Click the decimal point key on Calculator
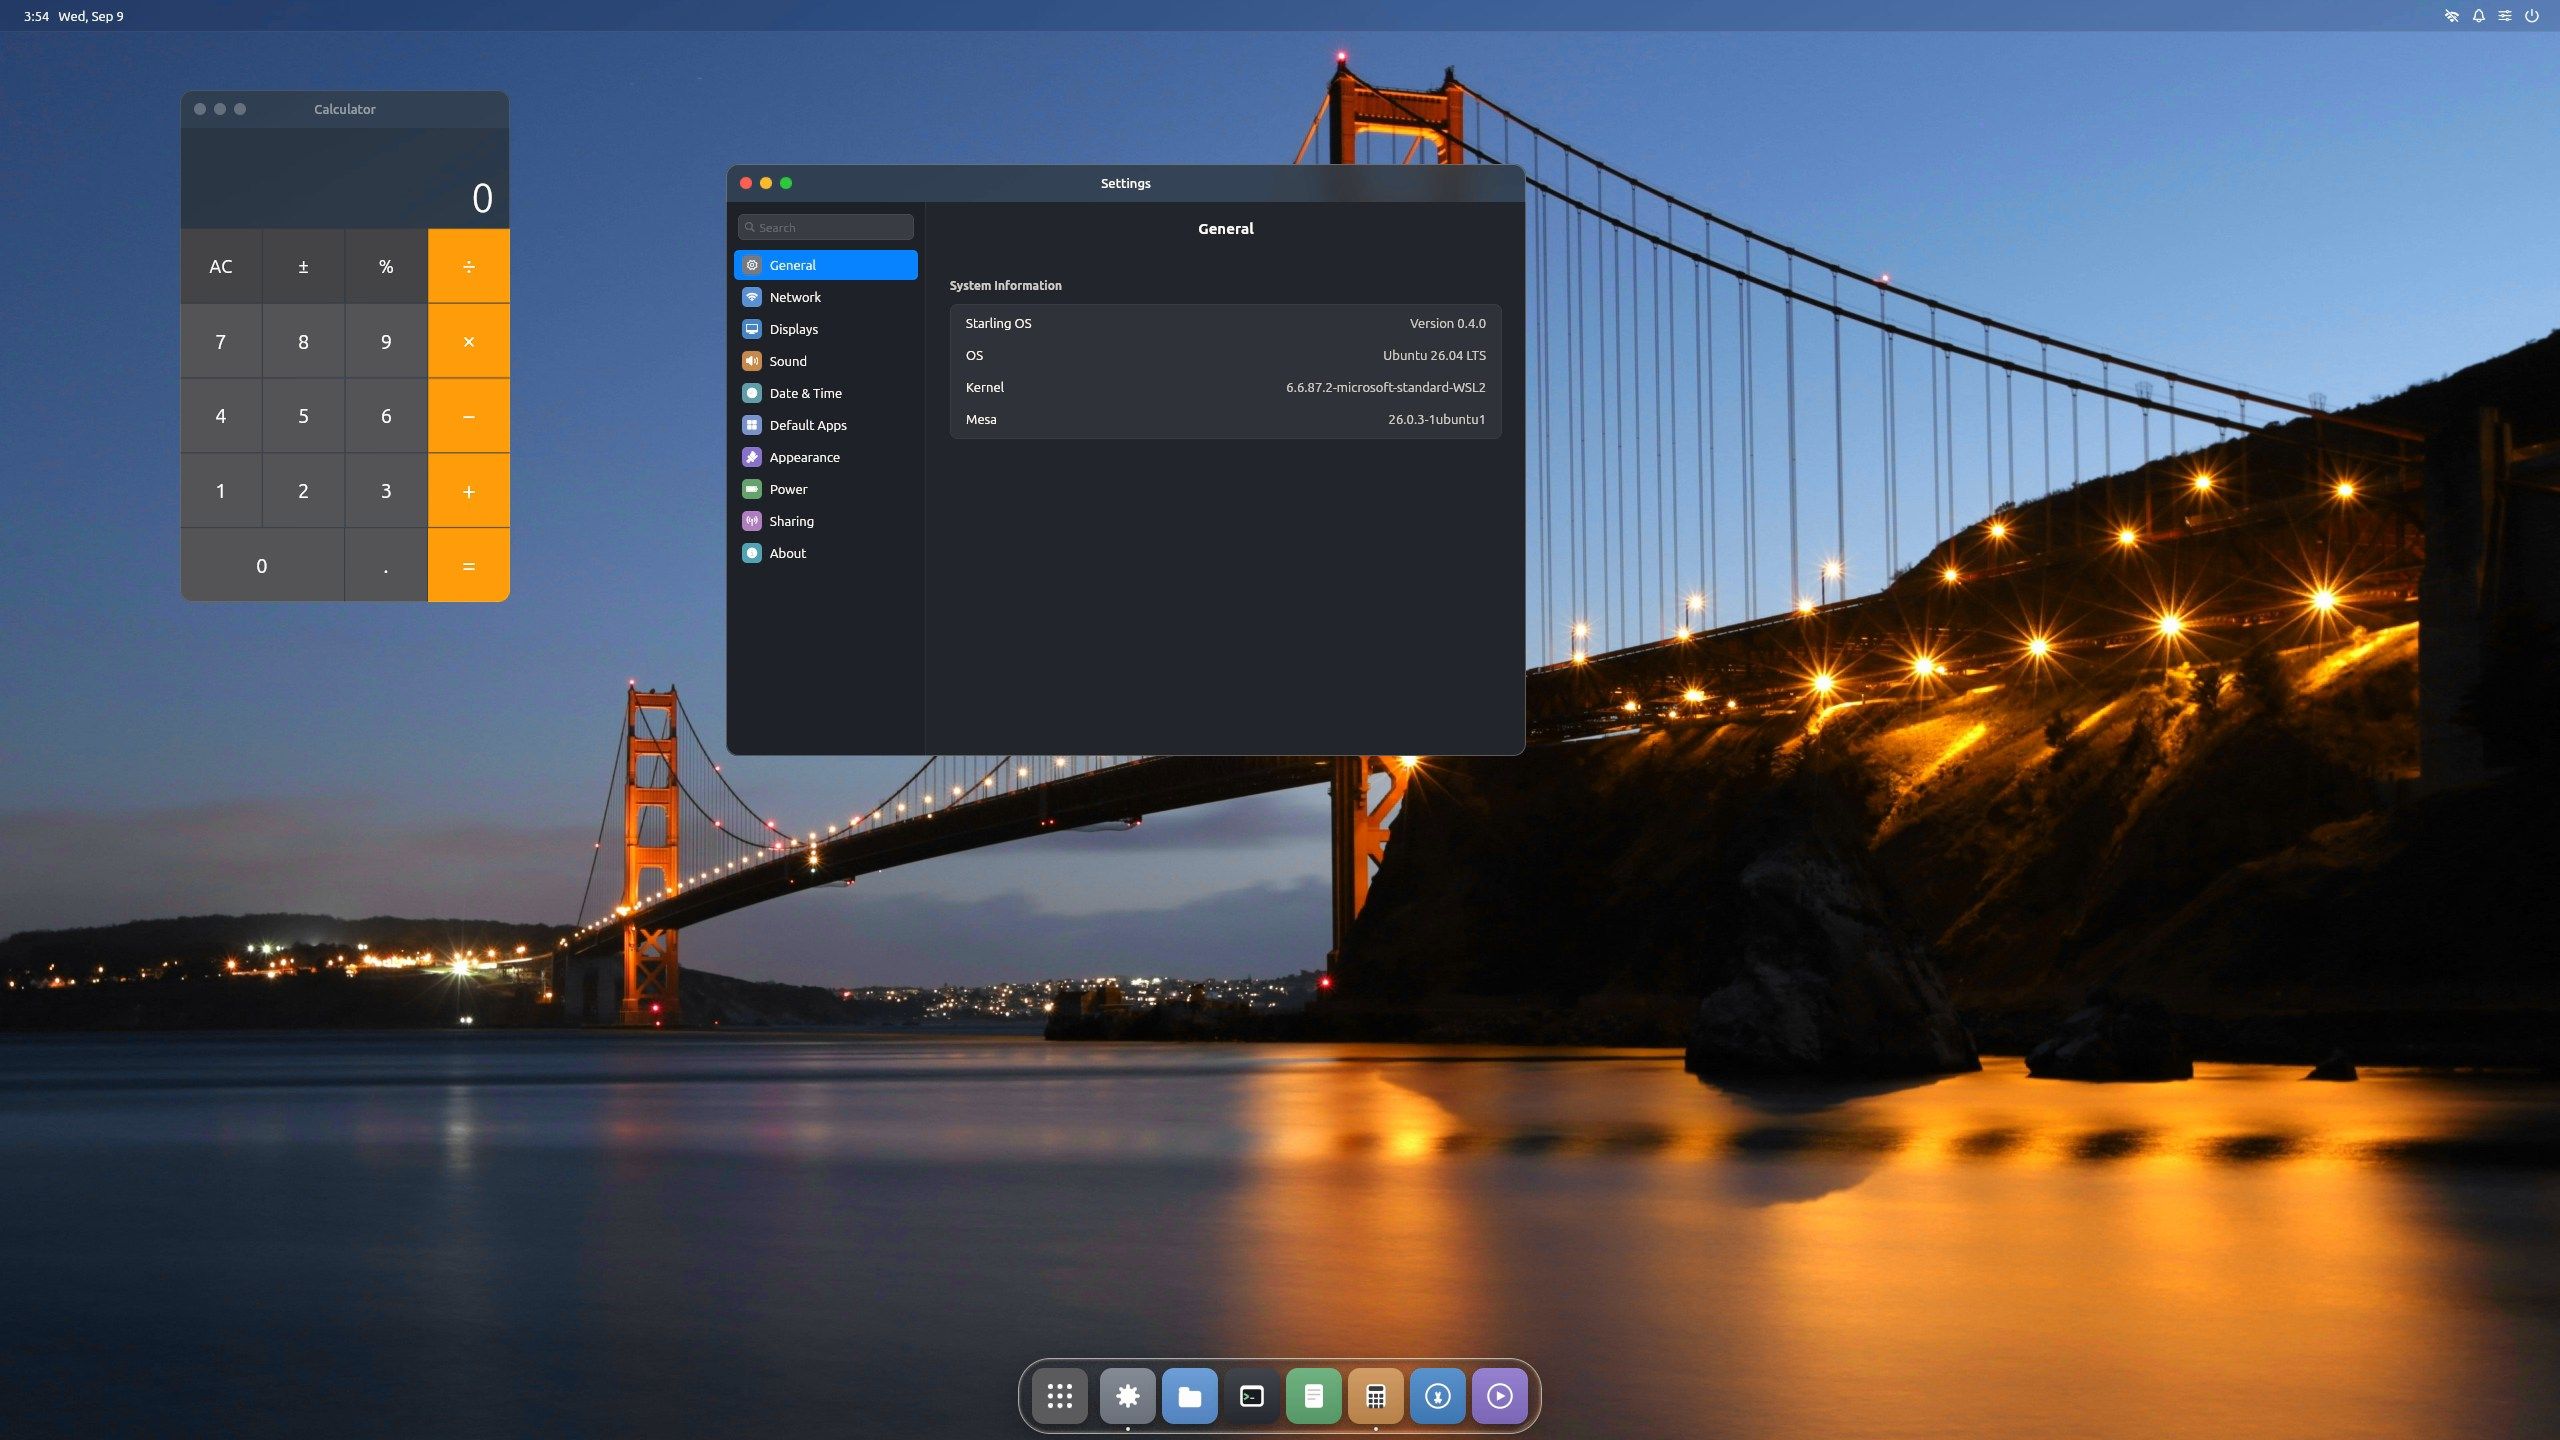2560x1440 pixels. pos(386,566)
